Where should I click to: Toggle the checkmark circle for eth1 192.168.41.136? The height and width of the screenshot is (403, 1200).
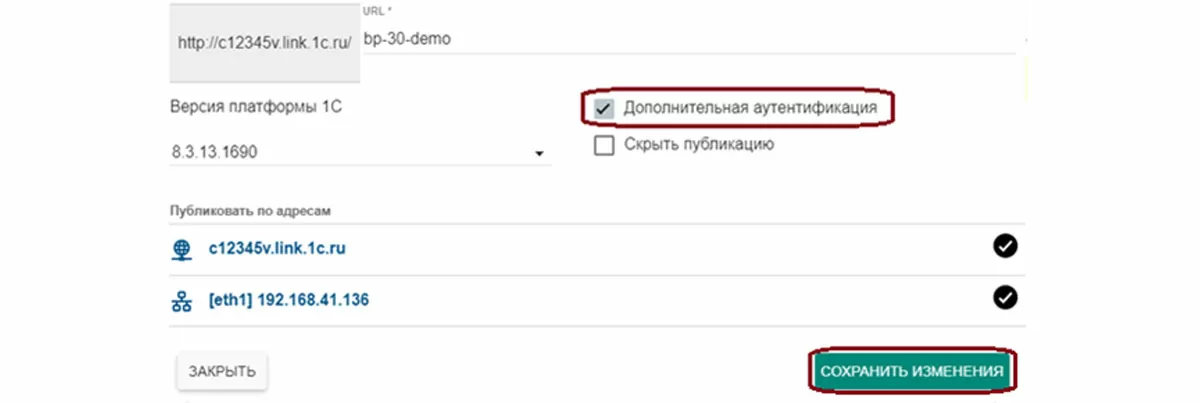tap(1005, 297)
